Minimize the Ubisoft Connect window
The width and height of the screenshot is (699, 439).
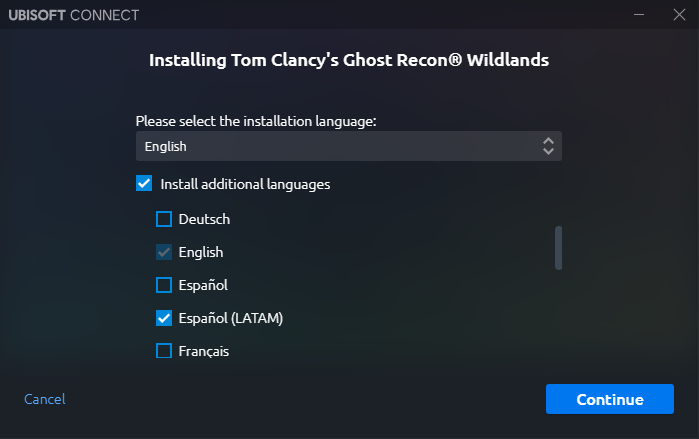click(639, 15)
